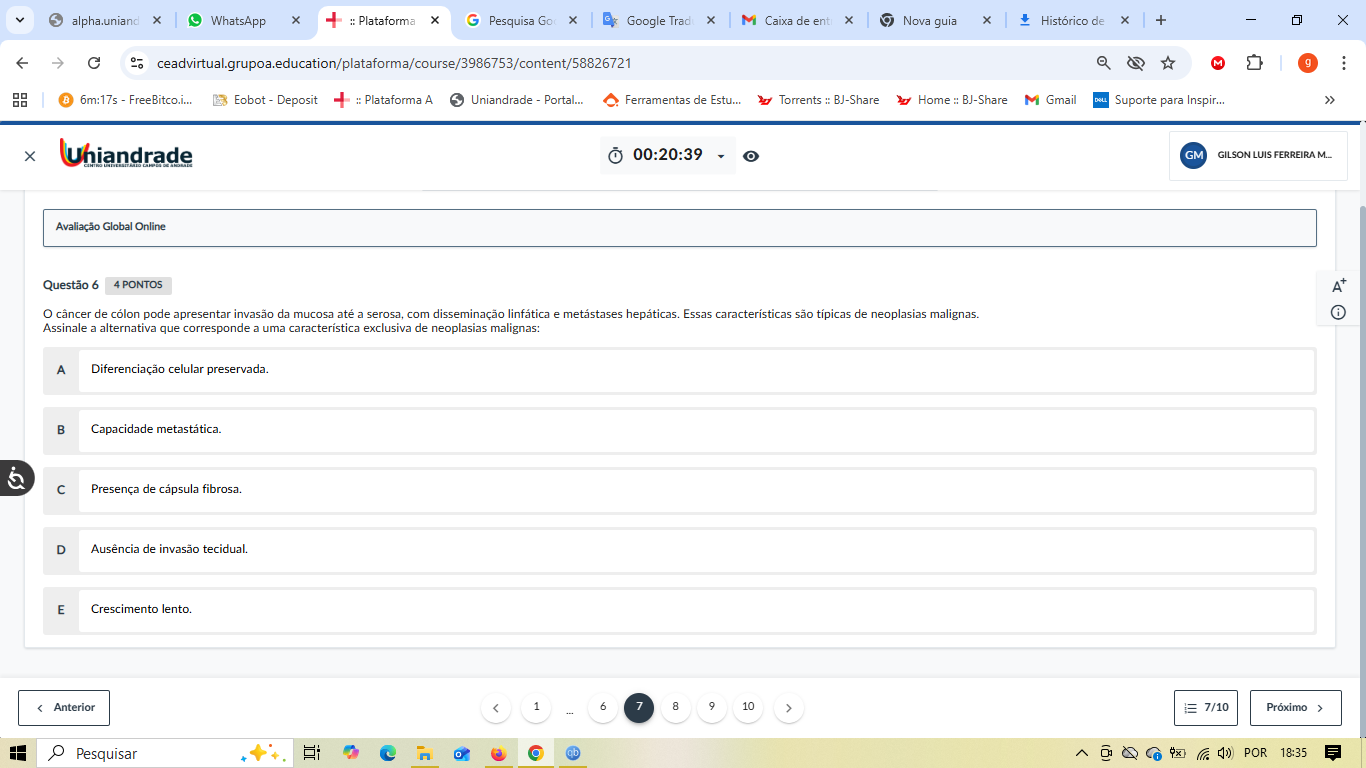Viewport: 1366px width, 768px height.
Task: Switch to the WhatsApp browser tab
Action: [x=238, y=20]
